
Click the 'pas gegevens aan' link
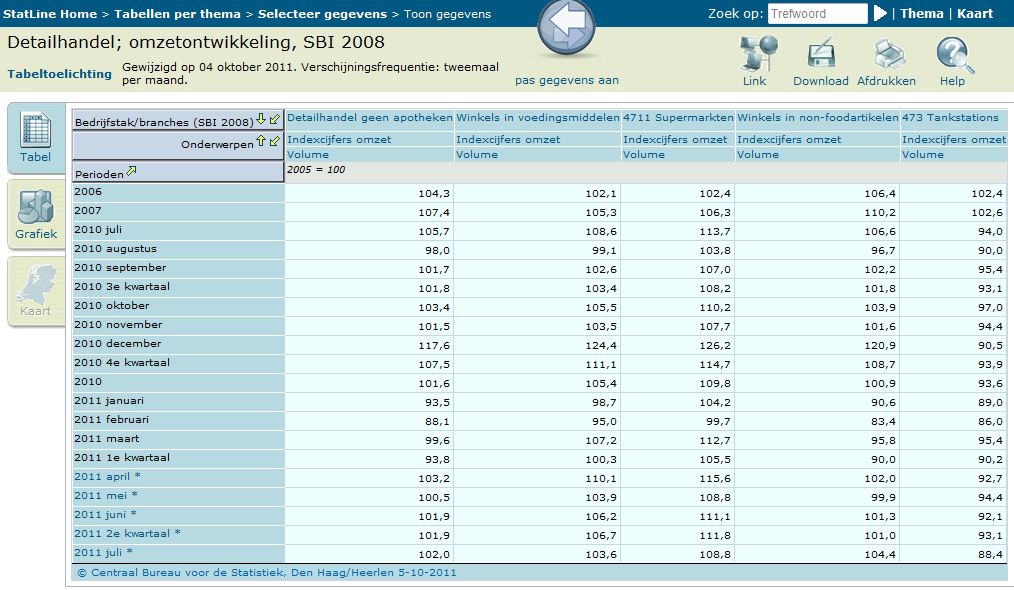click(567, 80)
